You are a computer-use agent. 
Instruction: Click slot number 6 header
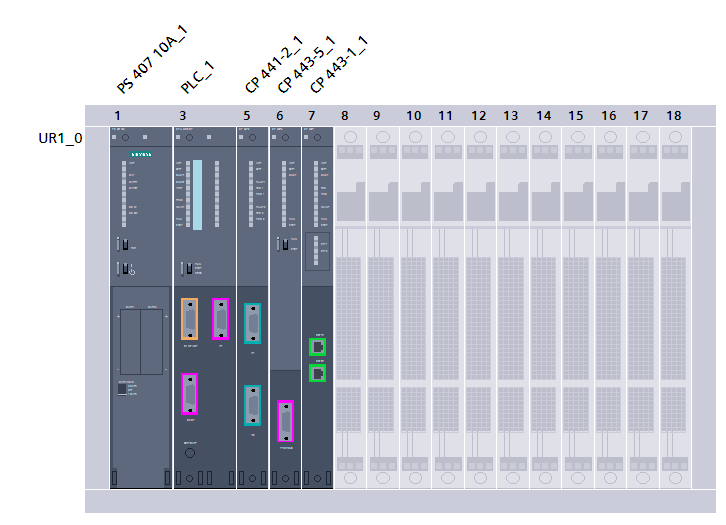(280, 116)
